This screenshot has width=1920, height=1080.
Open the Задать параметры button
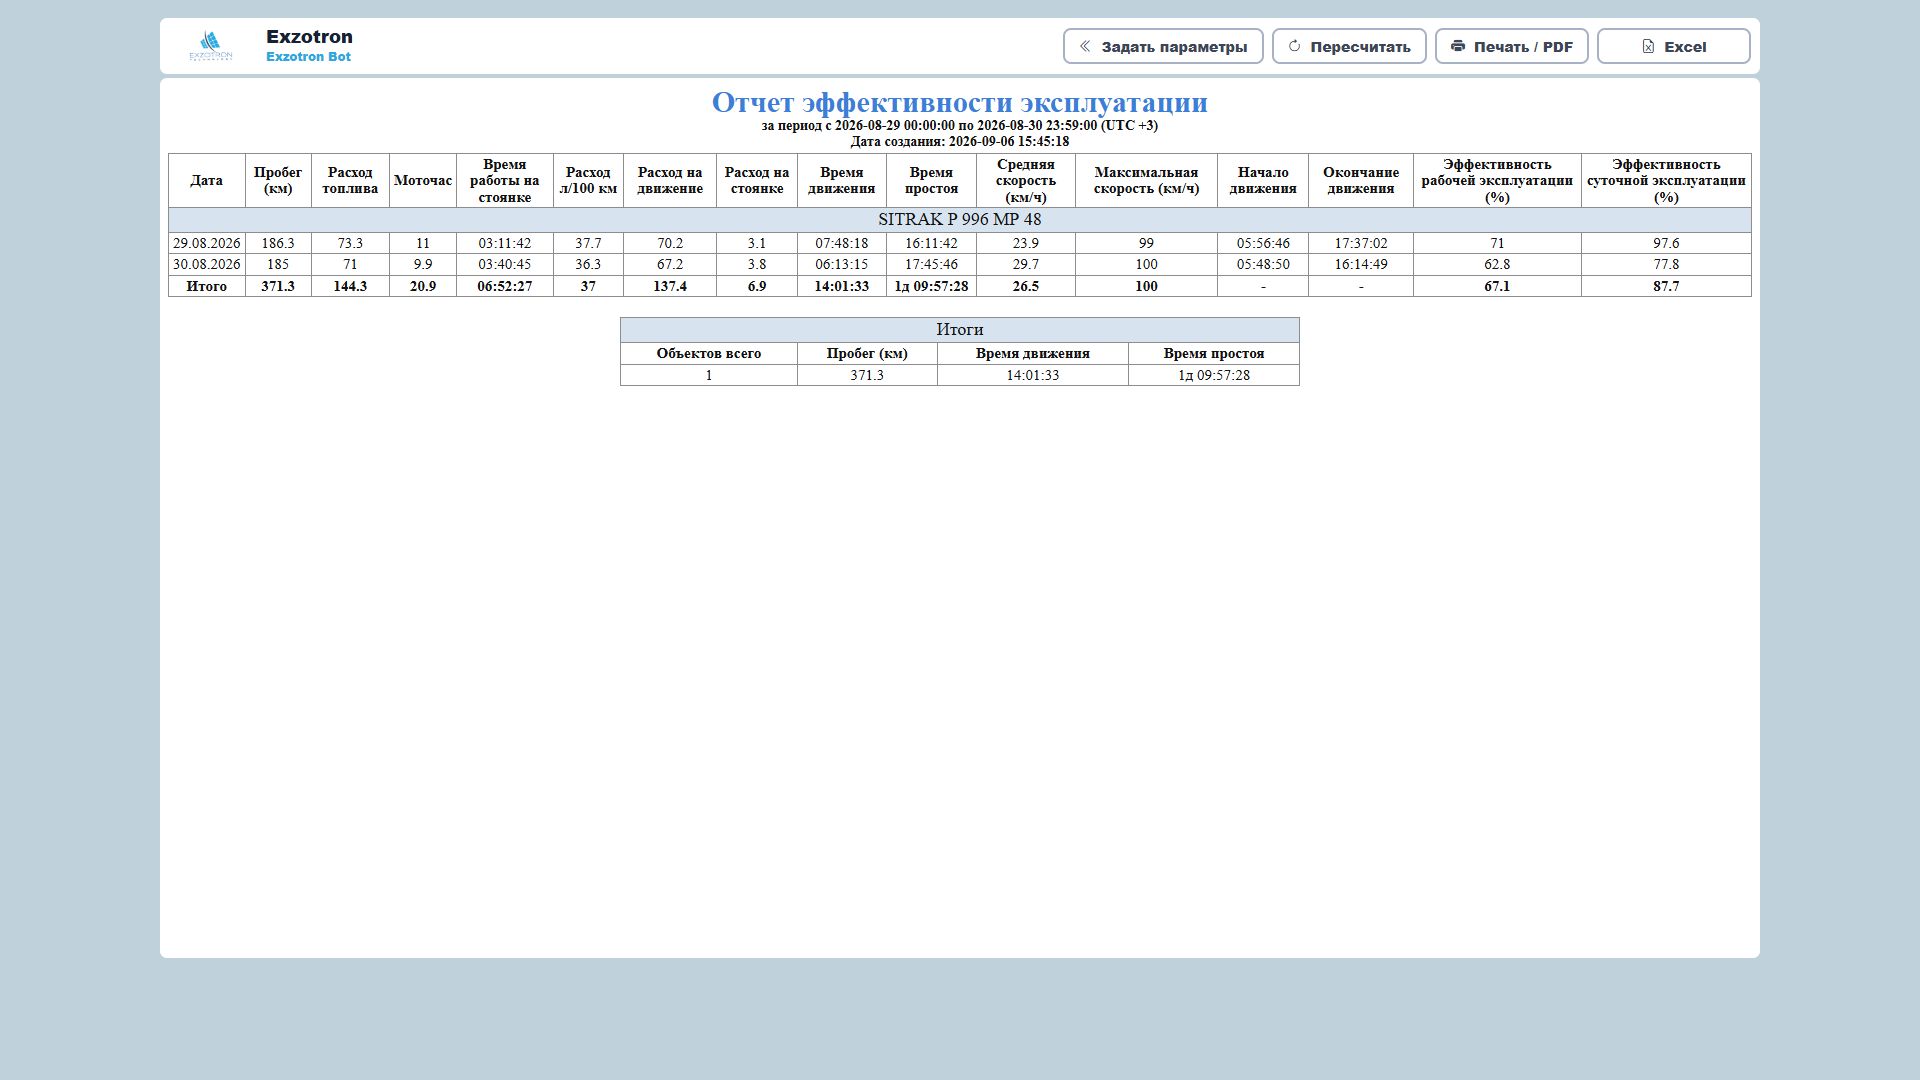[1163, 46]
